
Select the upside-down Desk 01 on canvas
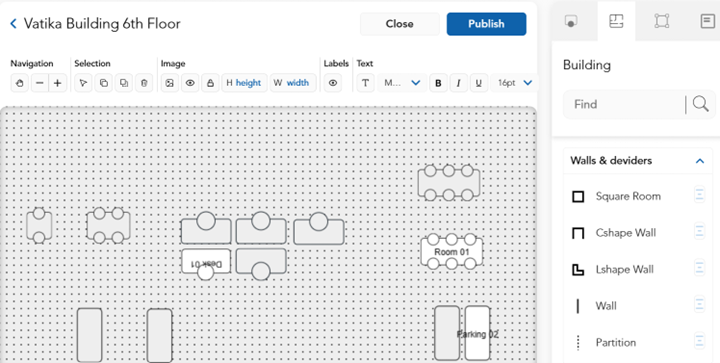(206, 263)
